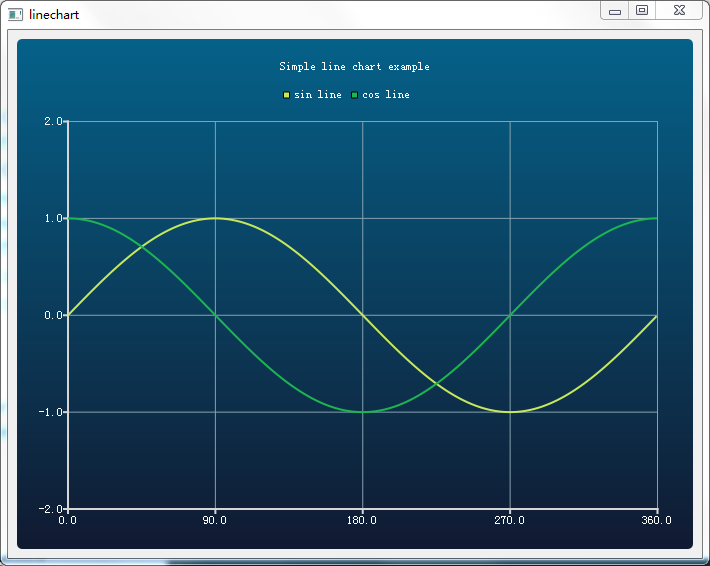Screen dimensions: 710x566
Task: Click the x-axis label 90.0
Action: pyautogui.click(x=215, y=520)
